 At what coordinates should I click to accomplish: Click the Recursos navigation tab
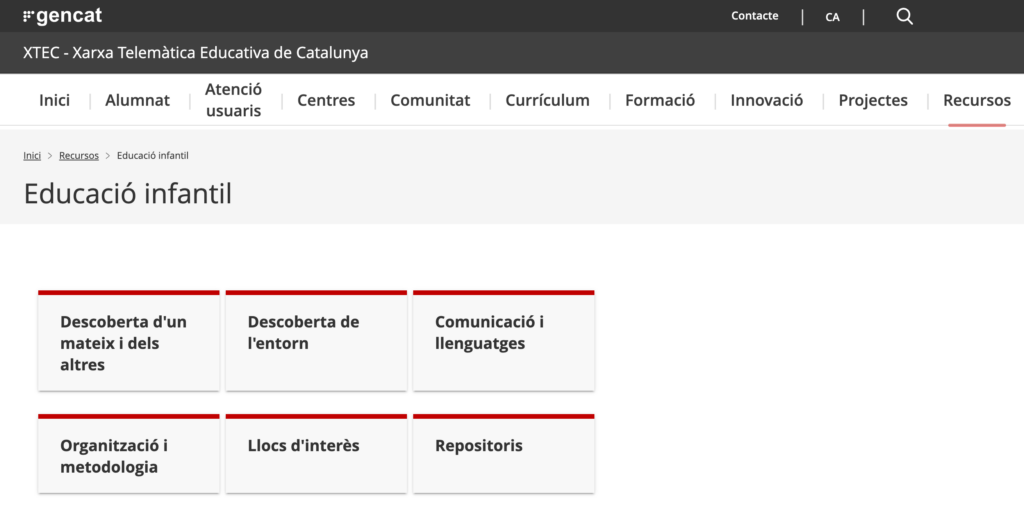[x=976, y=100]
